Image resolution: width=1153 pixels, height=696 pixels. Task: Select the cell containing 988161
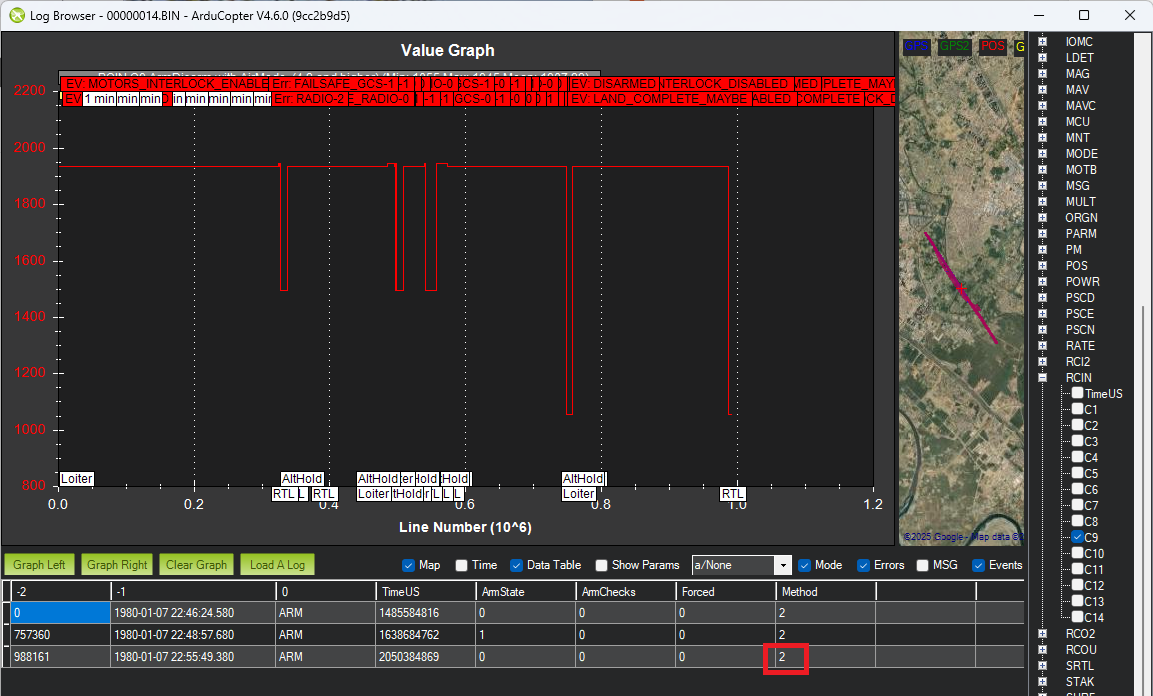coord(61,657)
